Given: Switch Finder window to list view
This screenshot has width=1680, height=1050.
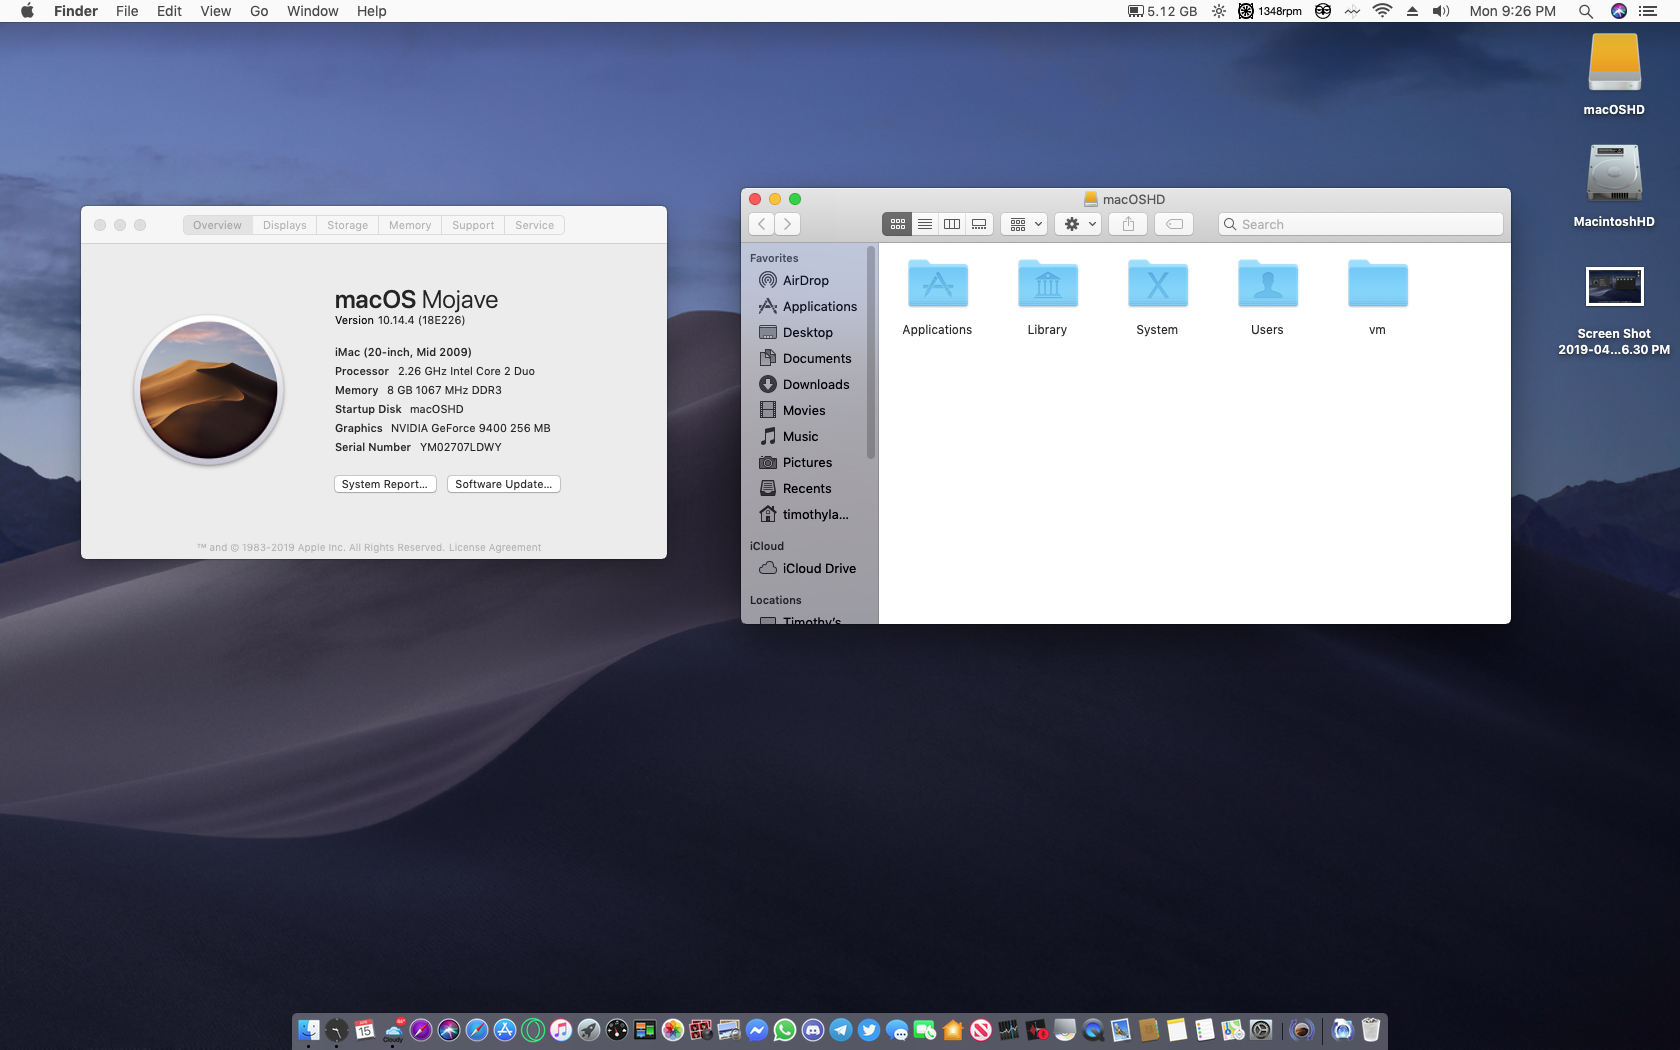Looking at the screenshot, I should click(x=925, y=224).
